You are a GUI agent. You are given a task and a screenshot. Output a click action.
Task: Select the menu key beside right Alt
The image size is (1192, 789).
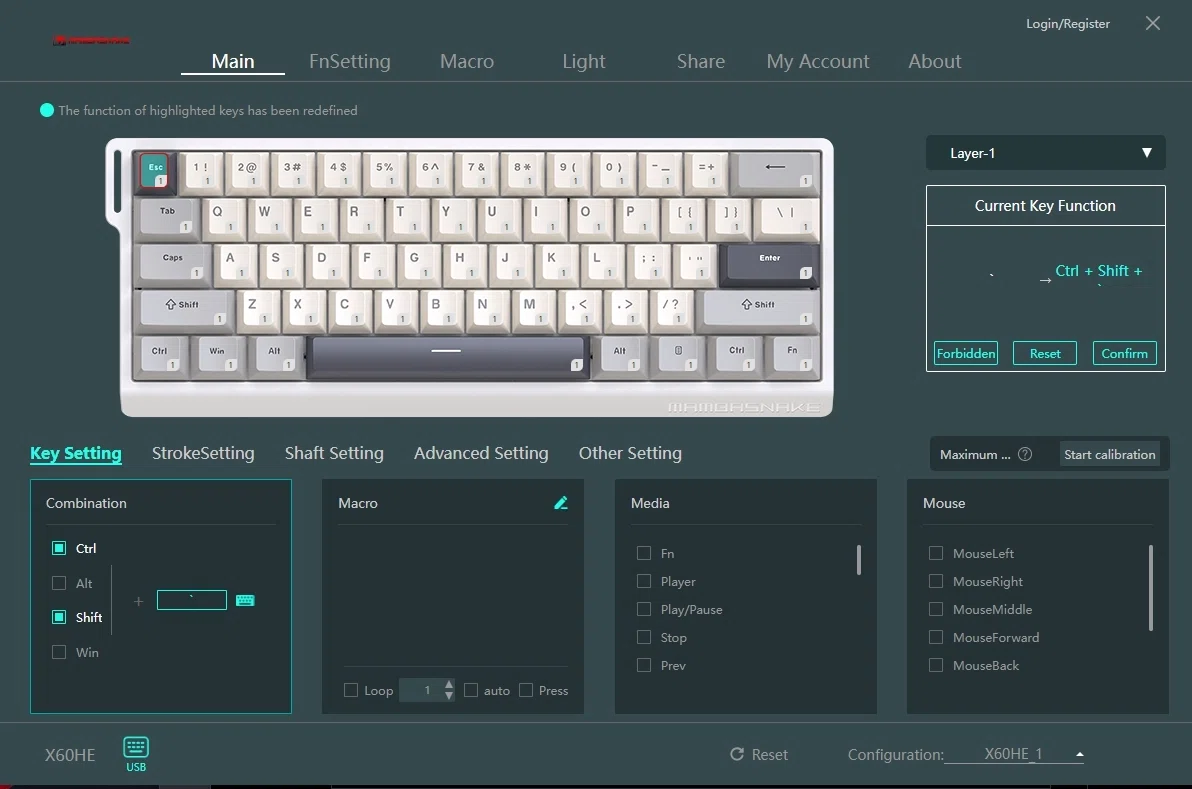click(x=679, y=355)
